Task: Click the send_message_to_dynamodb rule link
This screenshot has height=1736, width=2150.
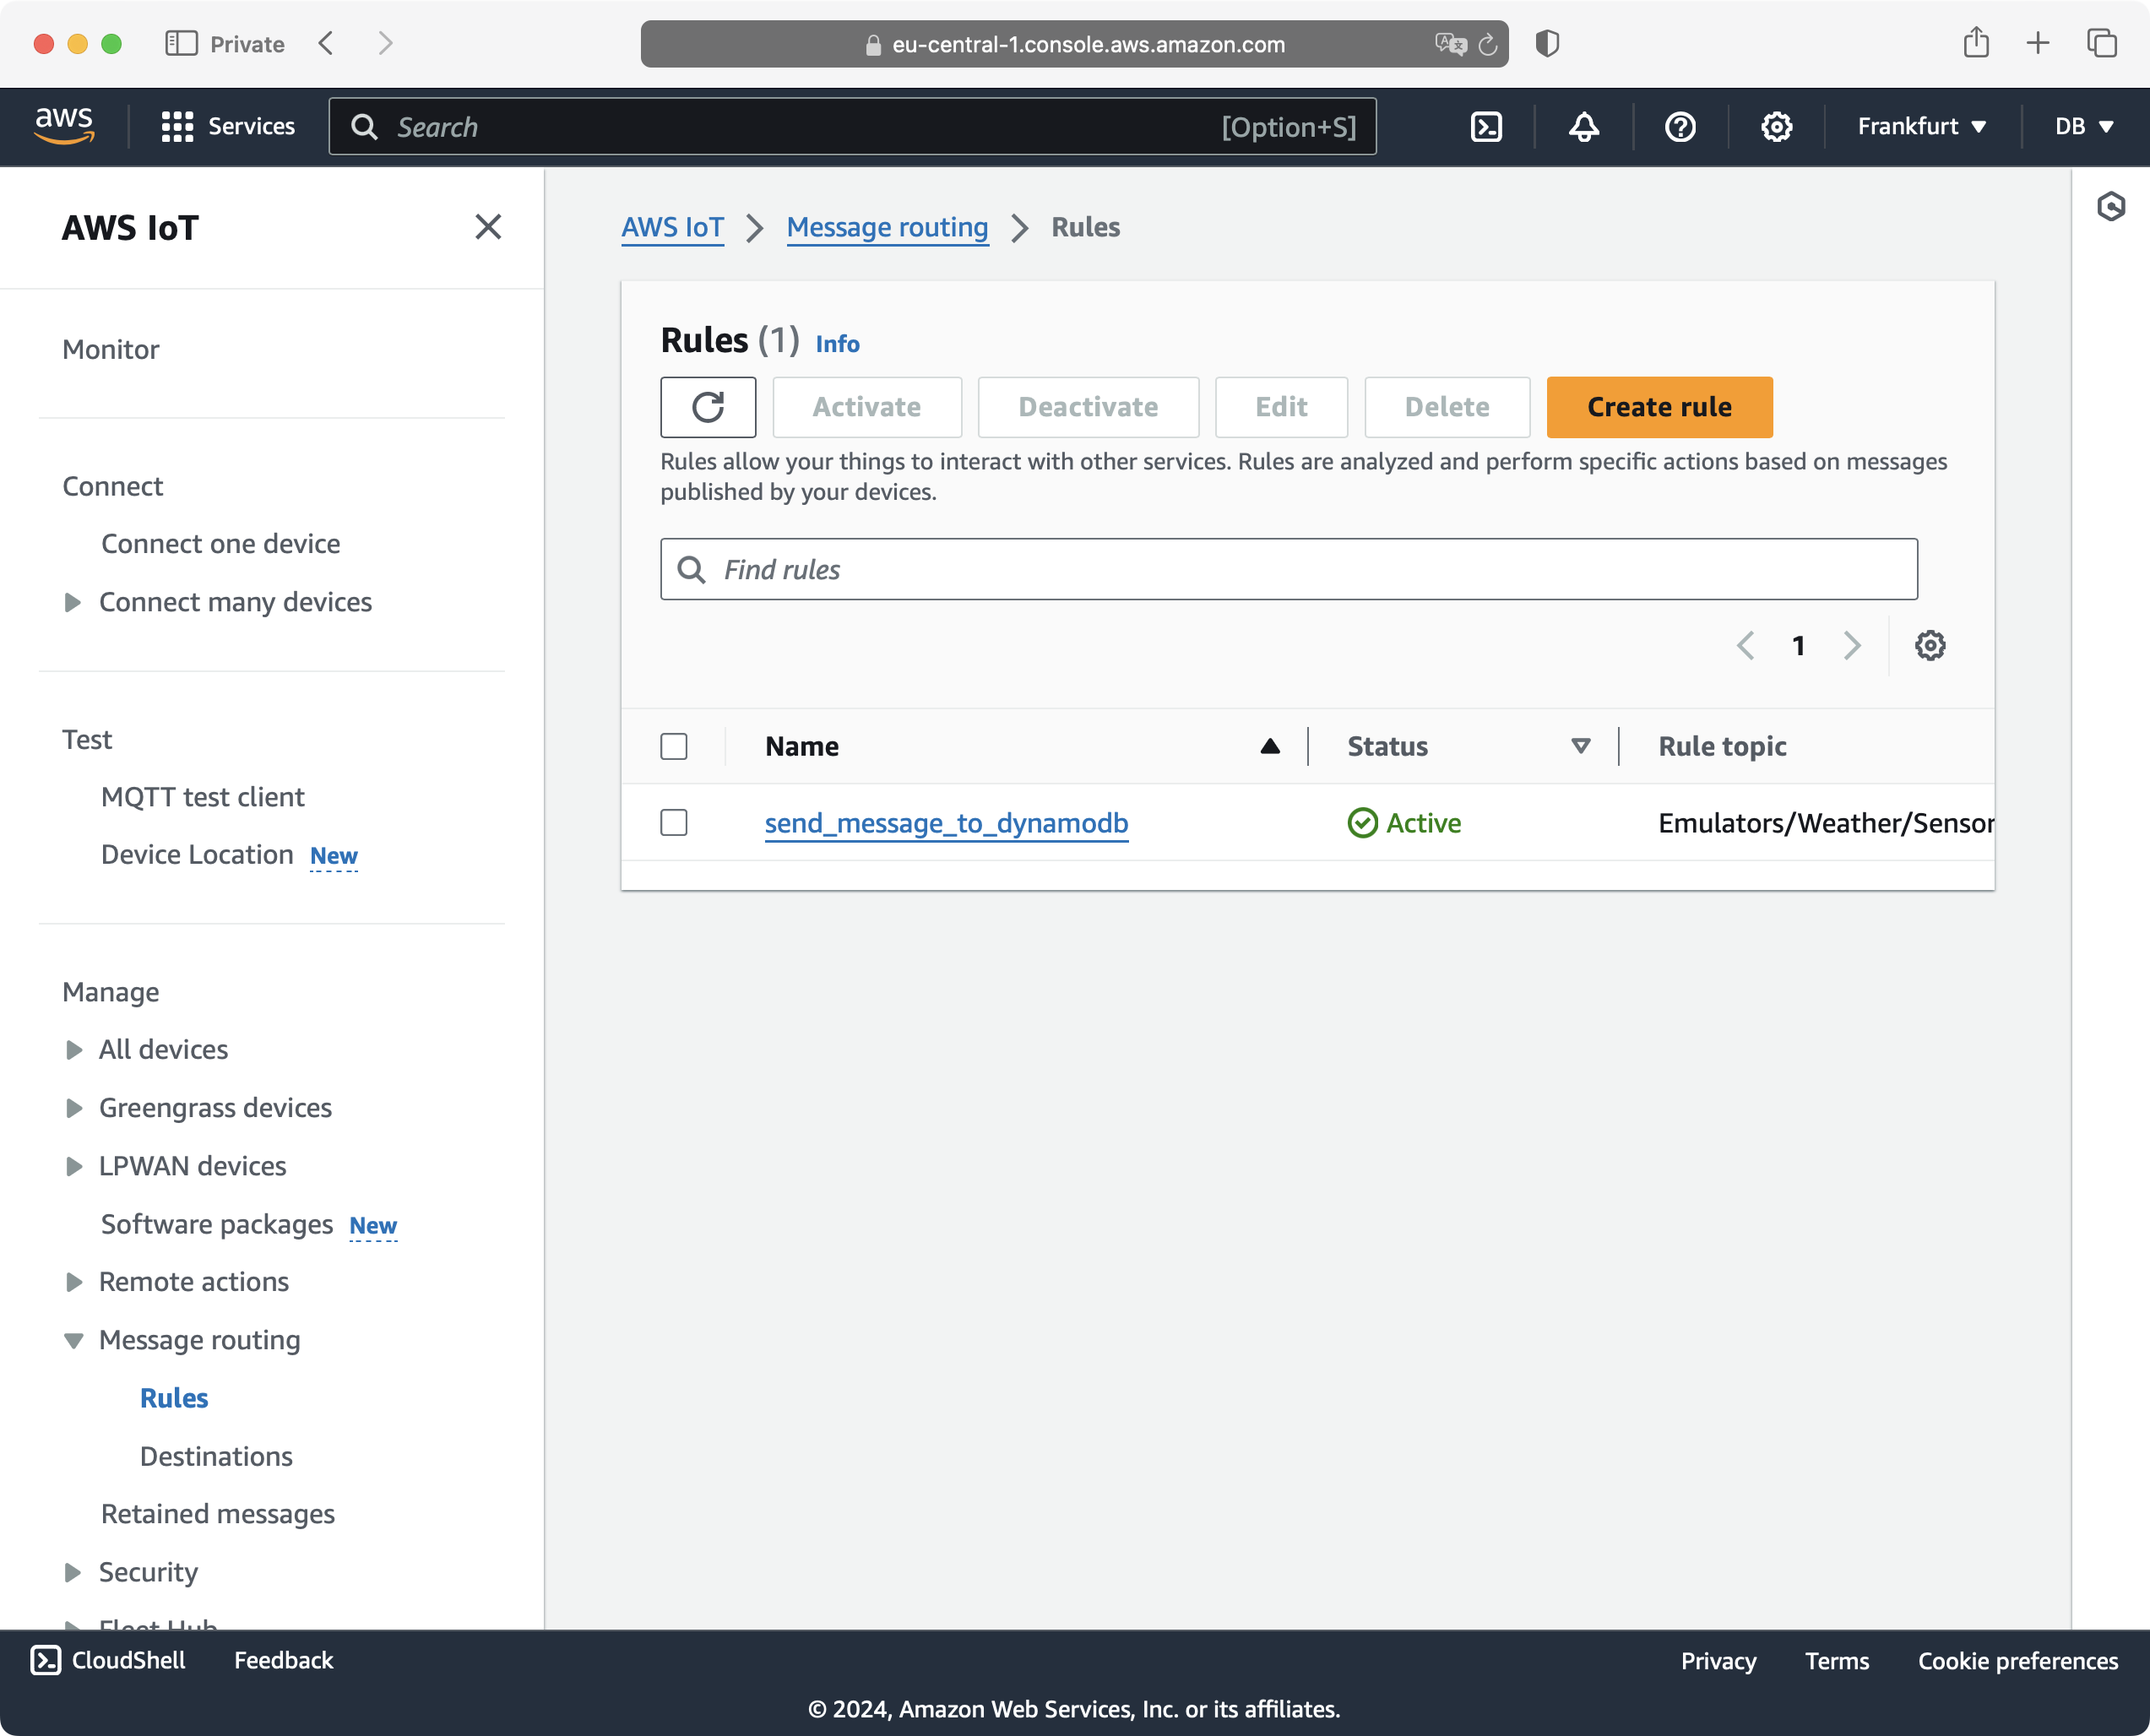Action: pos(947,822)
